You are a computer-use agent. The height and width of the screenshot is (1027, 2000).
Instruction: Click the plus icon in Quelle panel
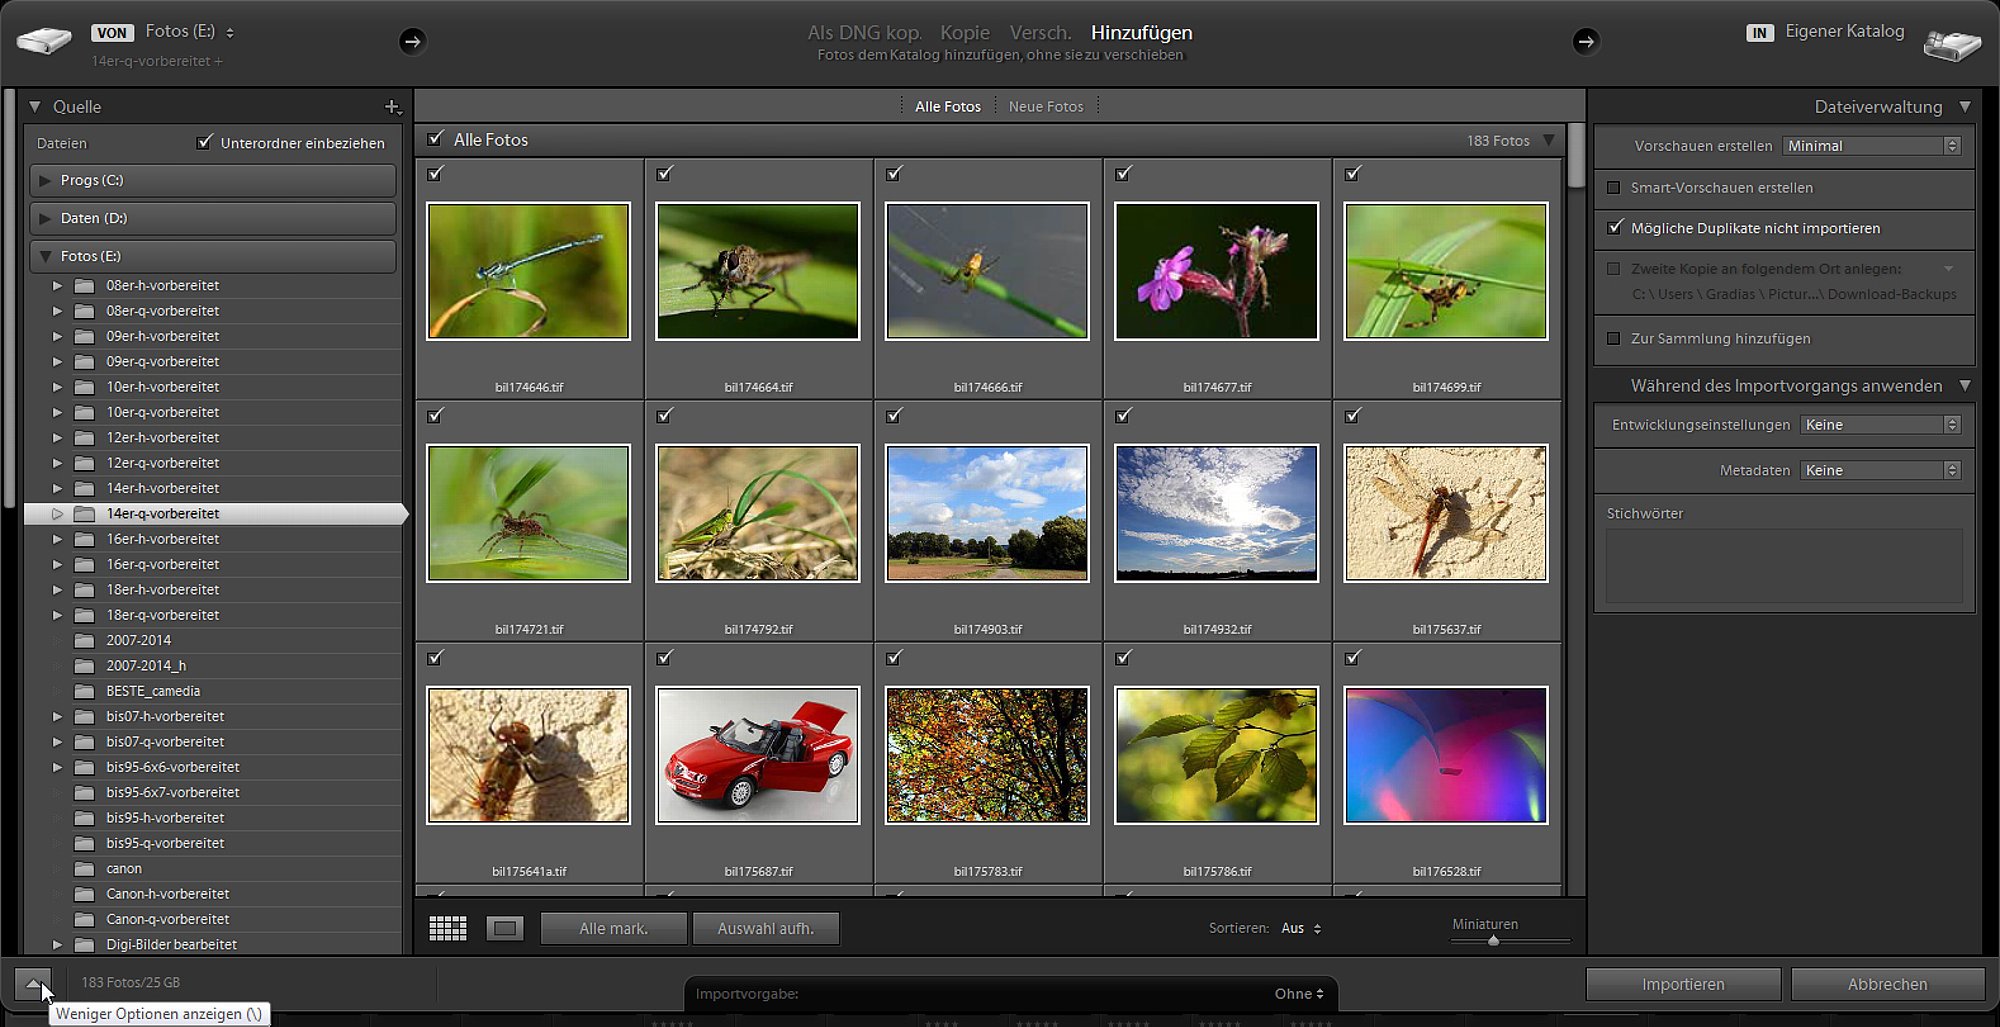pos(391,107)
